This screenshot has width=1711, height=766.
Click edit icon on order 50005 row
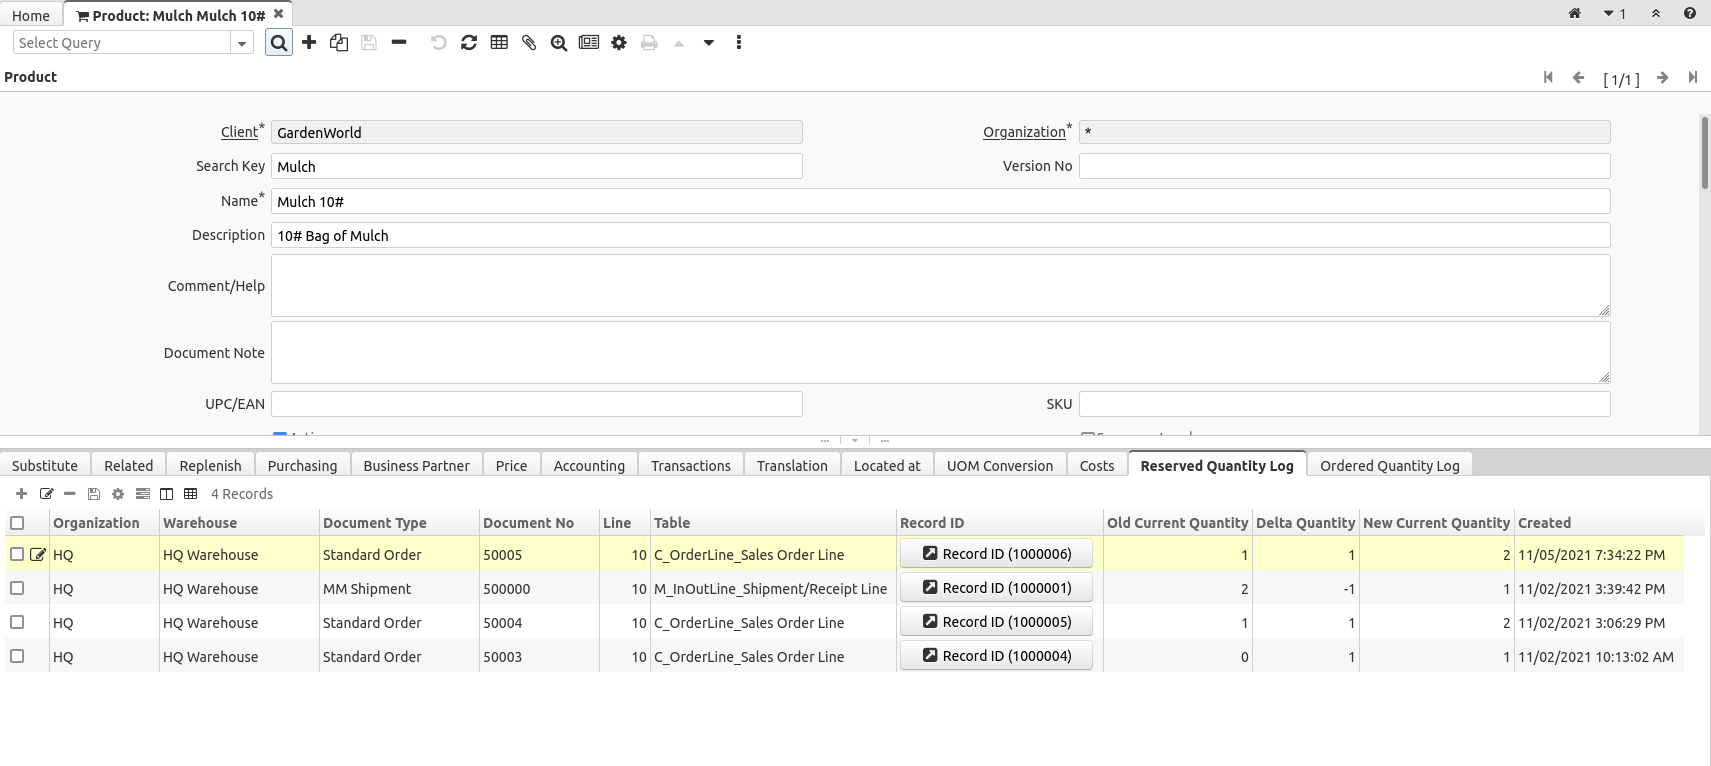pyautogui.click(x=38, y=555)
